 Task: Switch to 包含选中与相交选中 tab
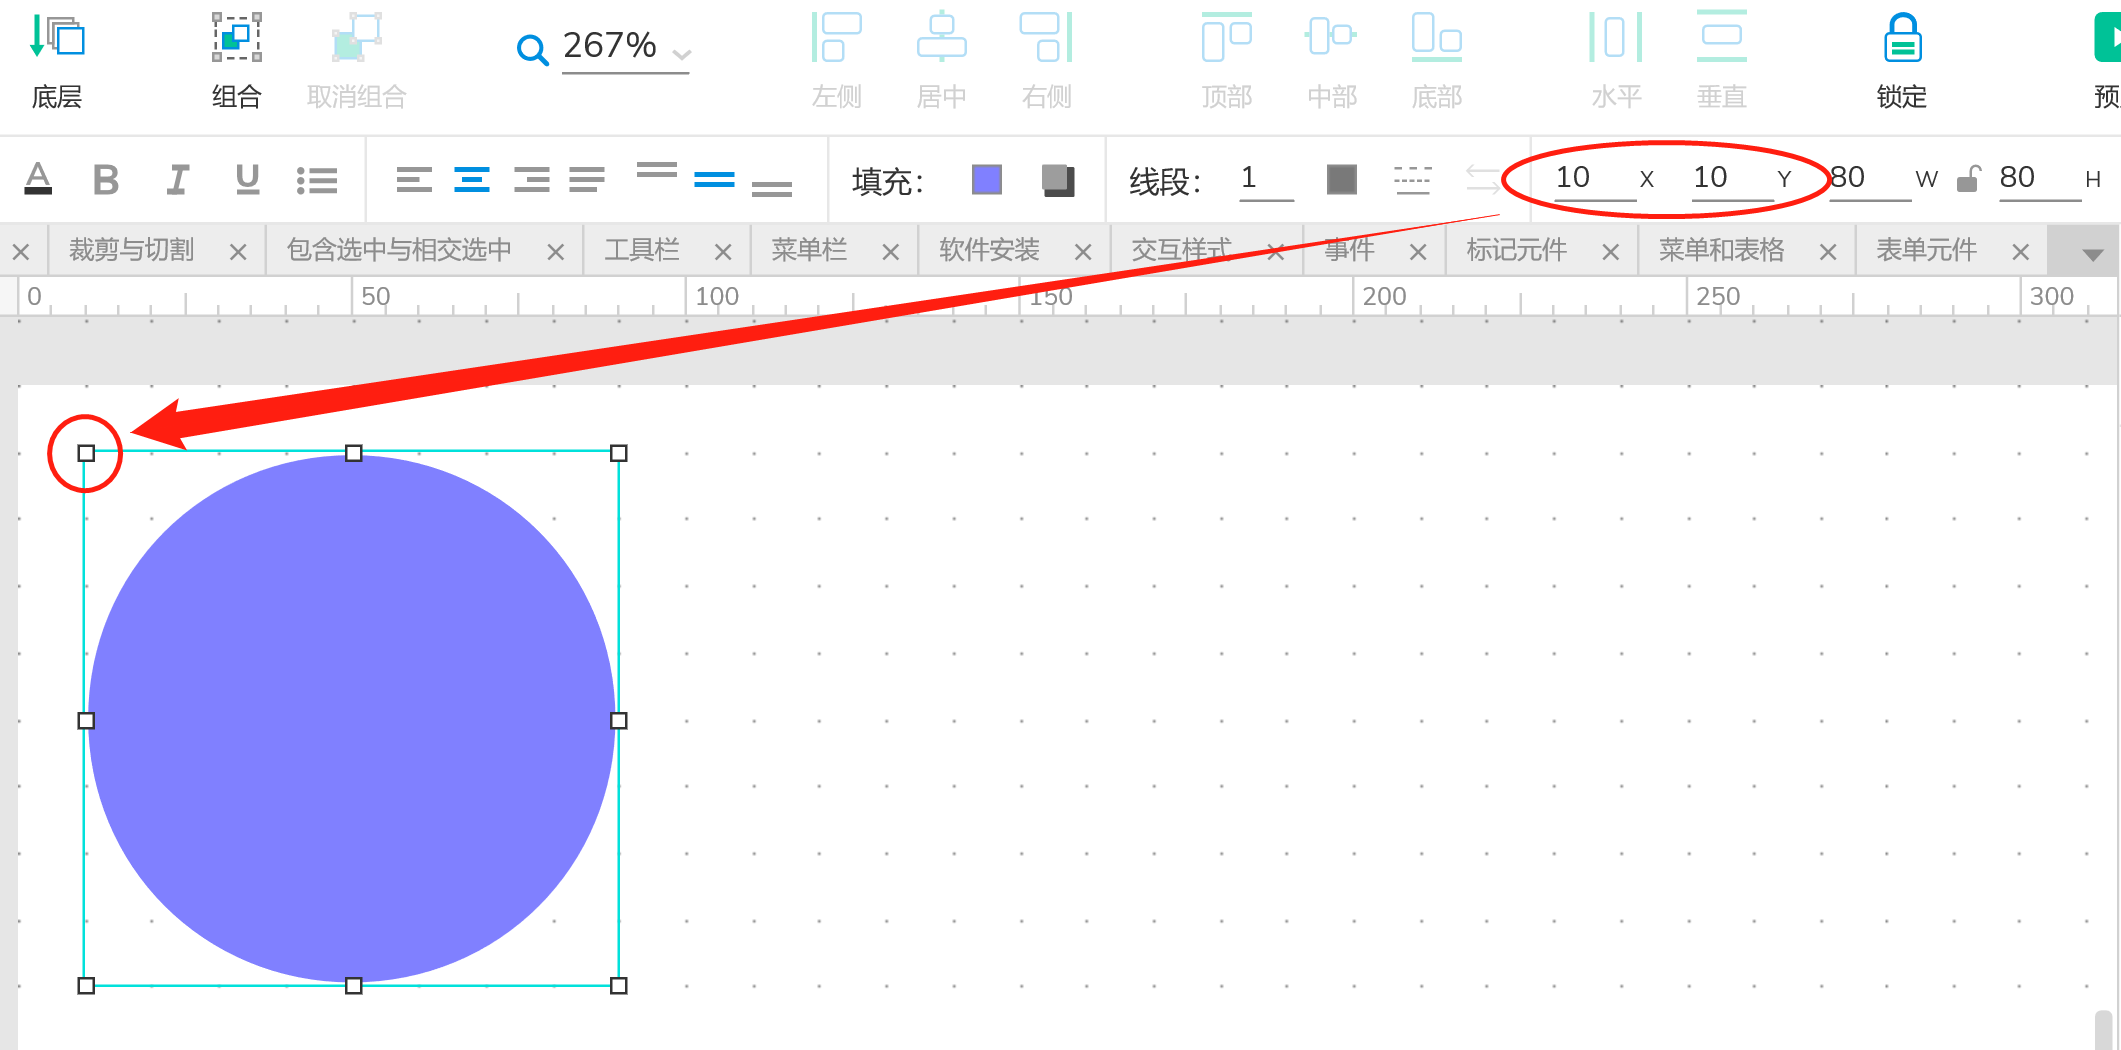(399, 250)
